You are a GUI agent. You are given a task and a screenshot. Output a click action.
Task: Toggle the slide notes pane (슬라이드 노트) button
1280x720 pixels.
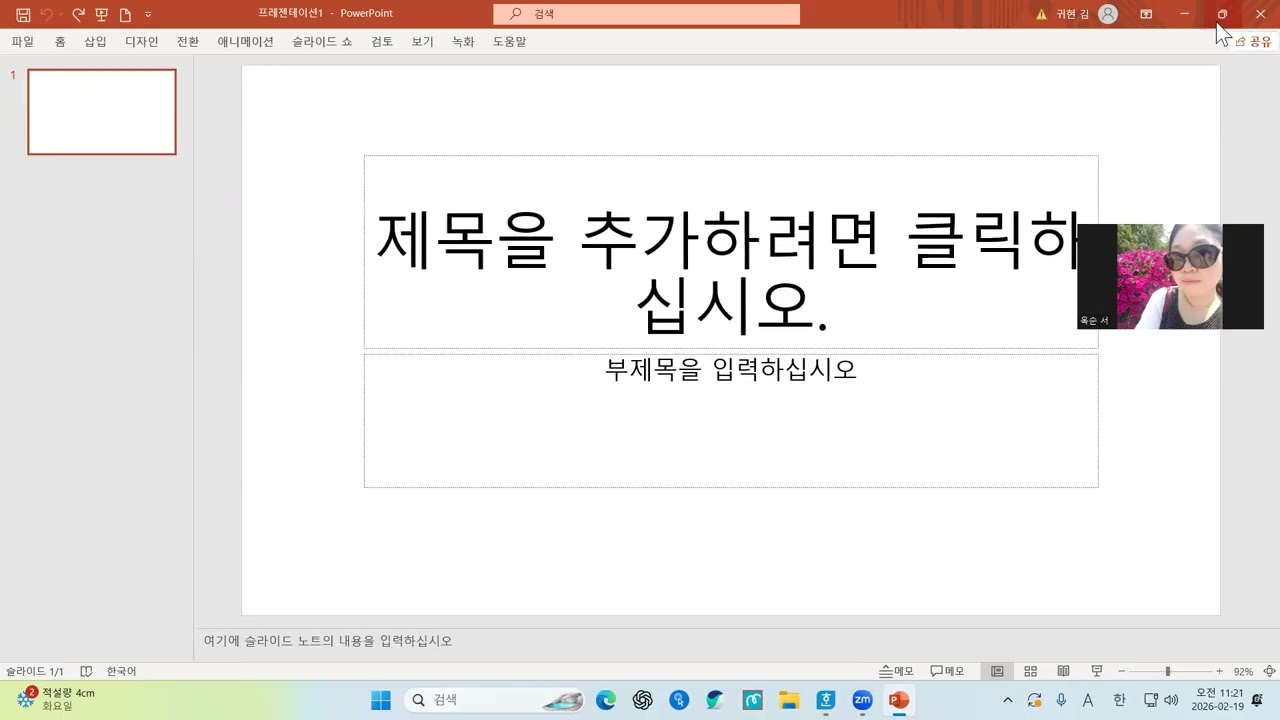tap(897, 671)
